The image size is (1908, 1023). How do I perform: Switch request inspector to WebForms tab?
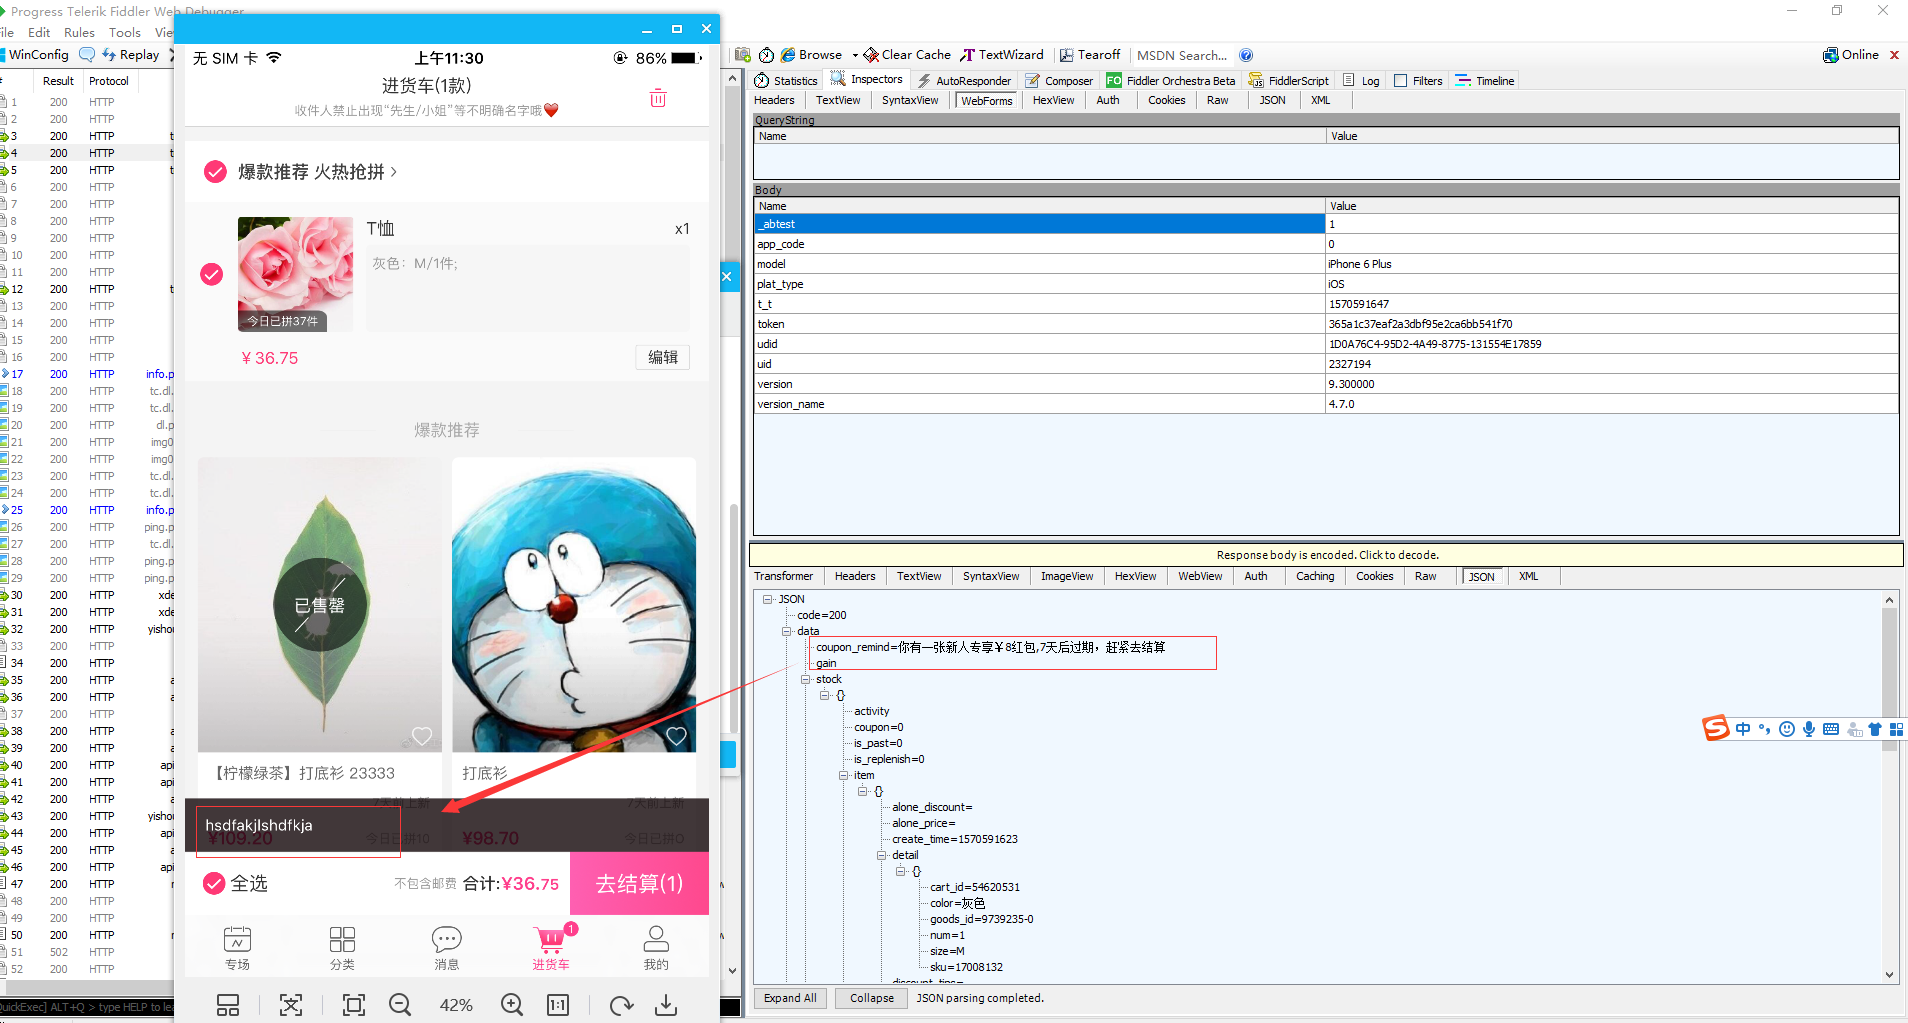[987, 100]
